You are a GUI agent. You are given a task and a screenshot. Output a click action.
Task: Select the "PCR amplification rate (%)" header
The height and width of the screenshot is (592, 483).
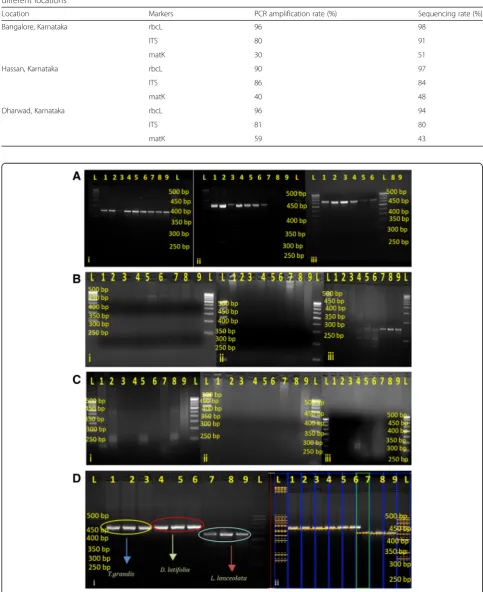295,14
